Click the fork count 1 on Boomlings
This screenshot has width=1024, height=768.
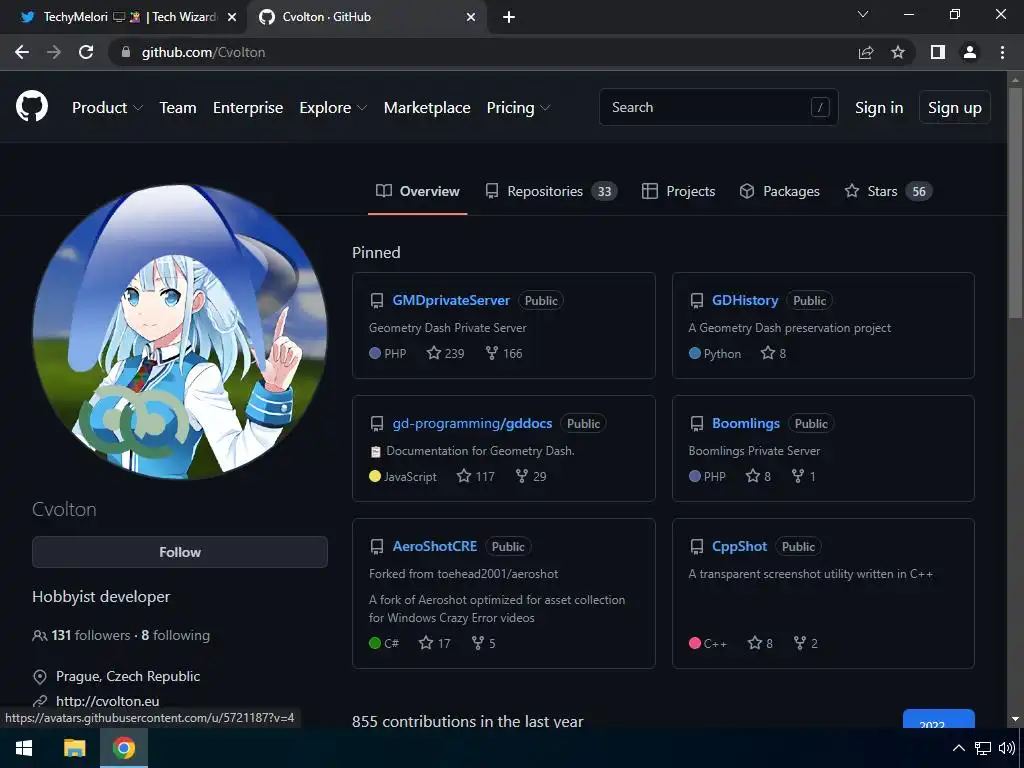803,476
